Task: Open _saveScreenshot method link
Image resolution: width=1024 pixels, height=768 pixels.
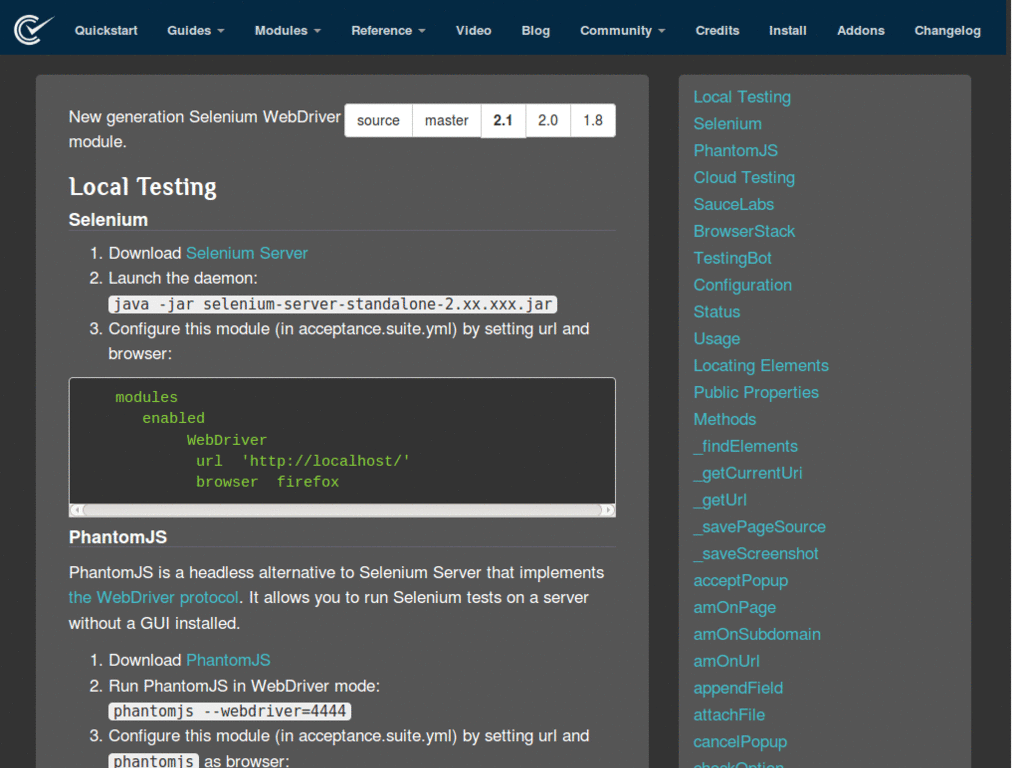Action: click(x=756, y=554)
